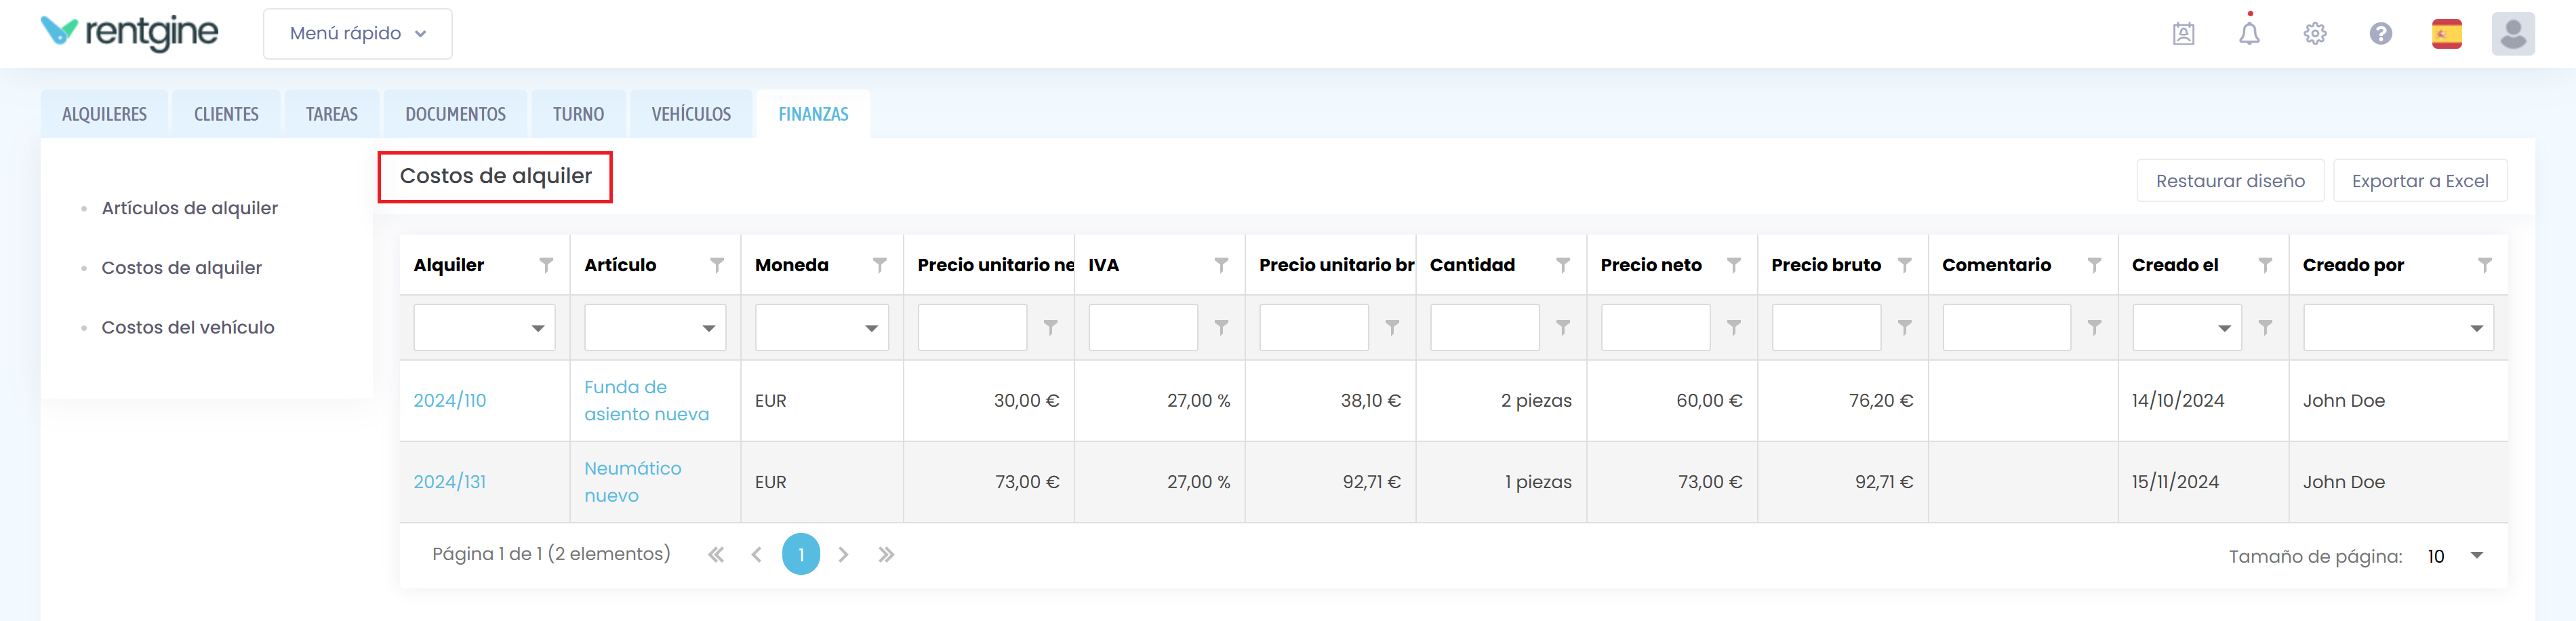The width and height of the screenshot is (2576, 621).
Task: Open the contacts badge icon in header
Action: 2183,34
